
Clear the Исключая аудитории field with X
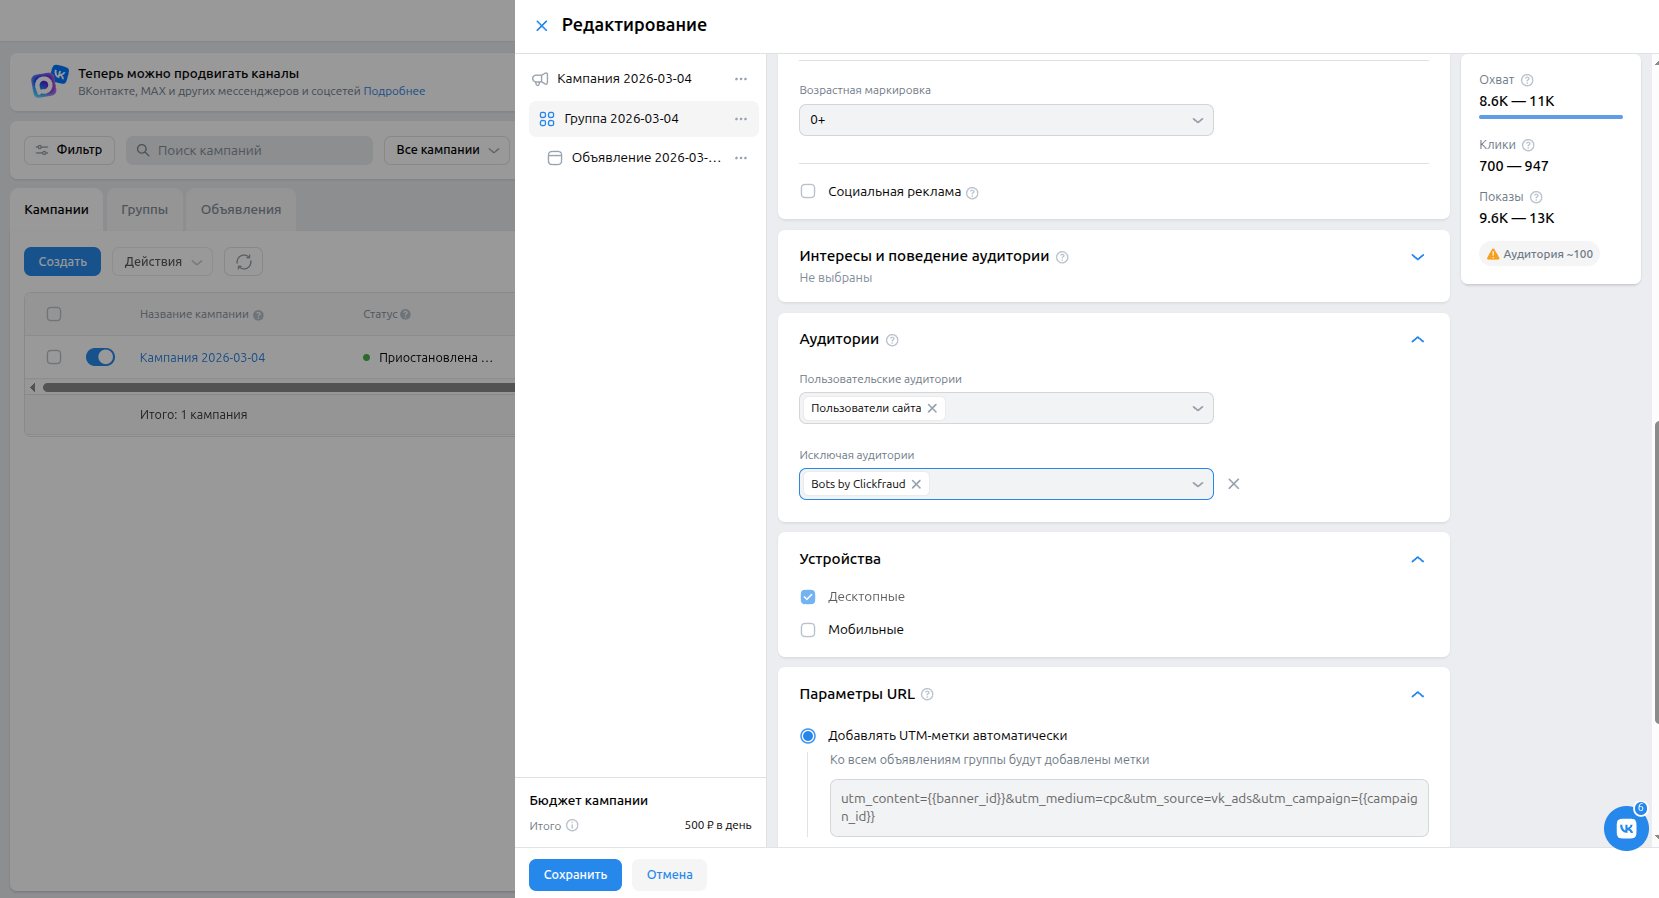(x=1233, y=484)
